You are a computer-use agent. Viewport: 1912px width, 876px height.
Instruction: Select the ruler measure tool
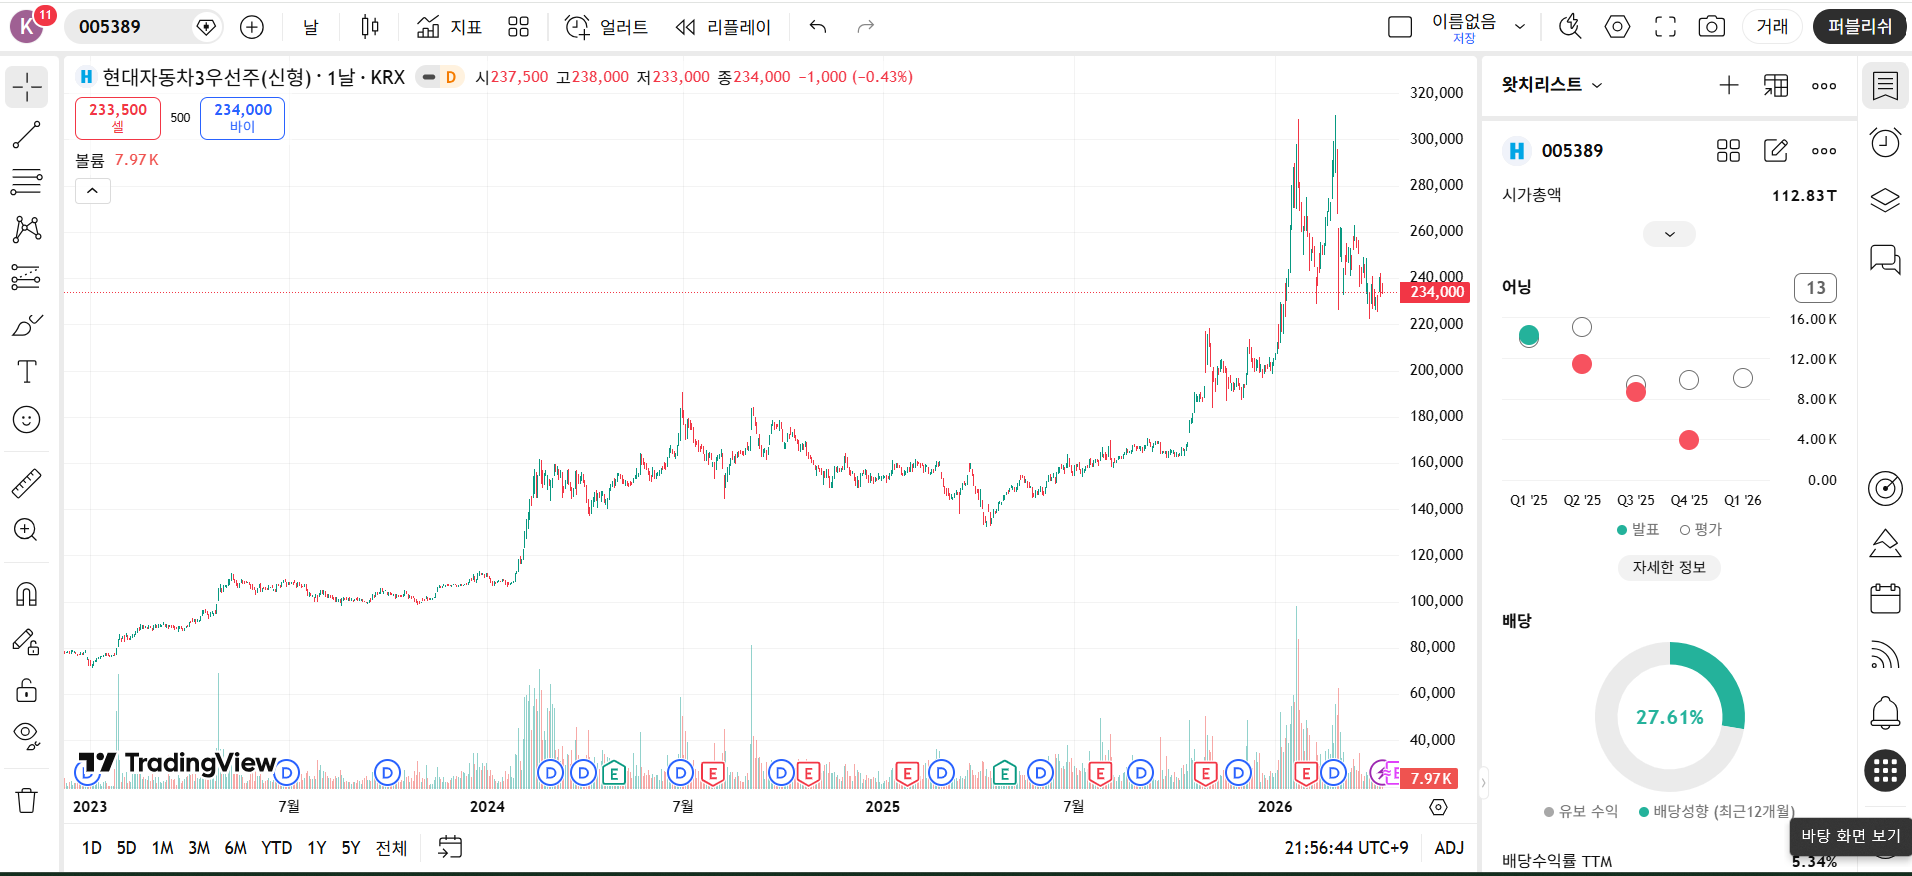pos(27,483)
